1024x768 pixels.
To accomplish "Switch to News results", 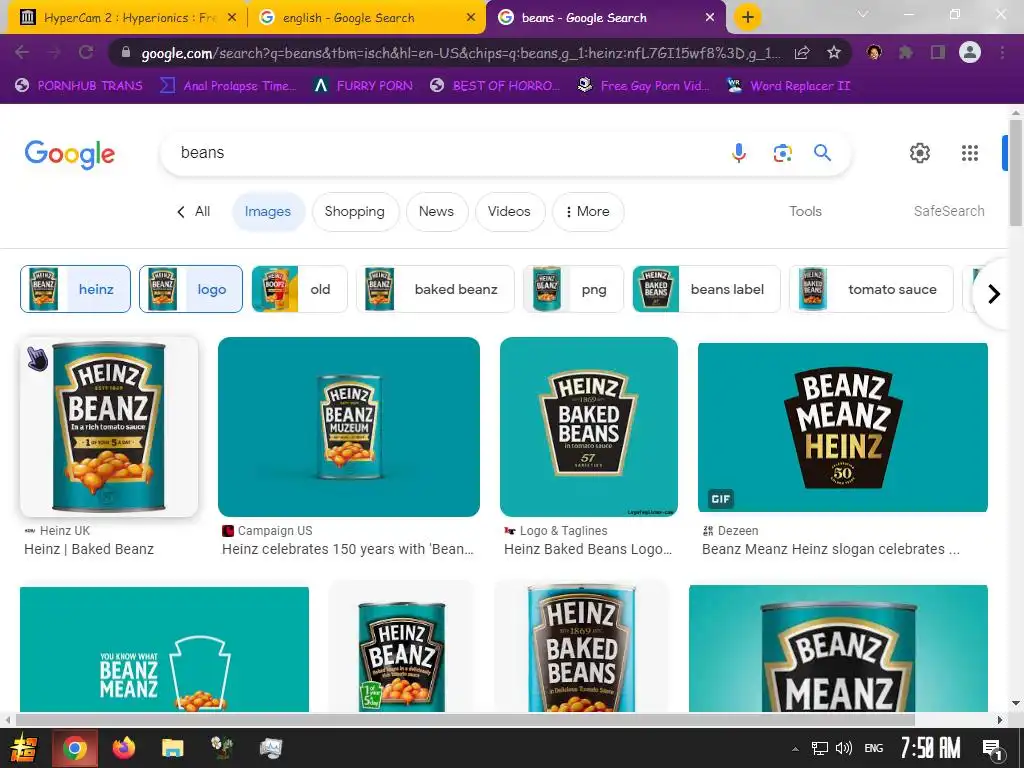I will (436, 212).
